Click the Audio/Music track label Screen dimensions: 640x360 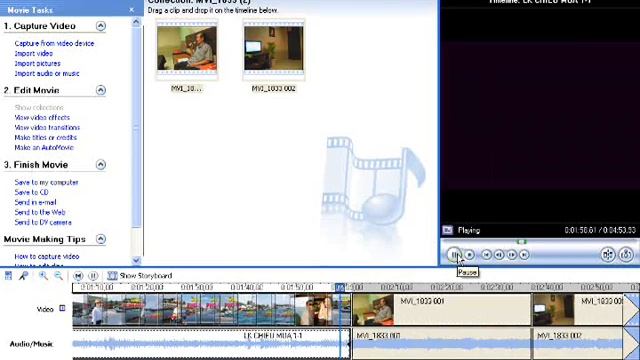tap(31, 344)
